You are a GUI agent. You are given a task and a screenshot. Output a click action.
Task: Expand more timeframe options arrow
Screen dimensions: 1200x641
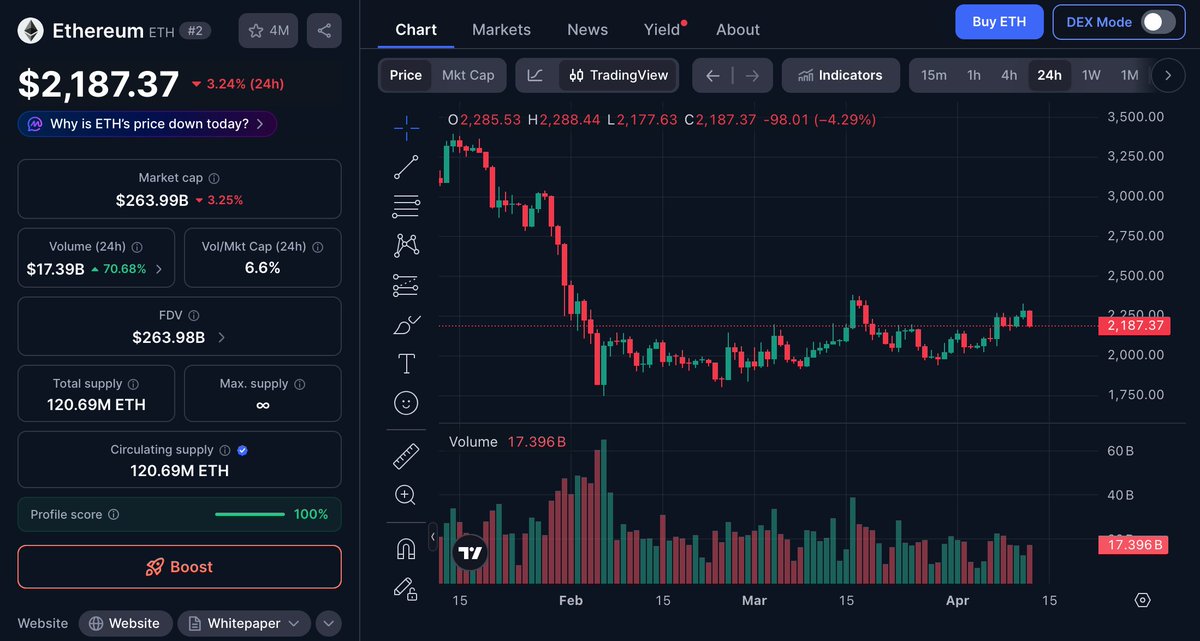[1167, 75]
